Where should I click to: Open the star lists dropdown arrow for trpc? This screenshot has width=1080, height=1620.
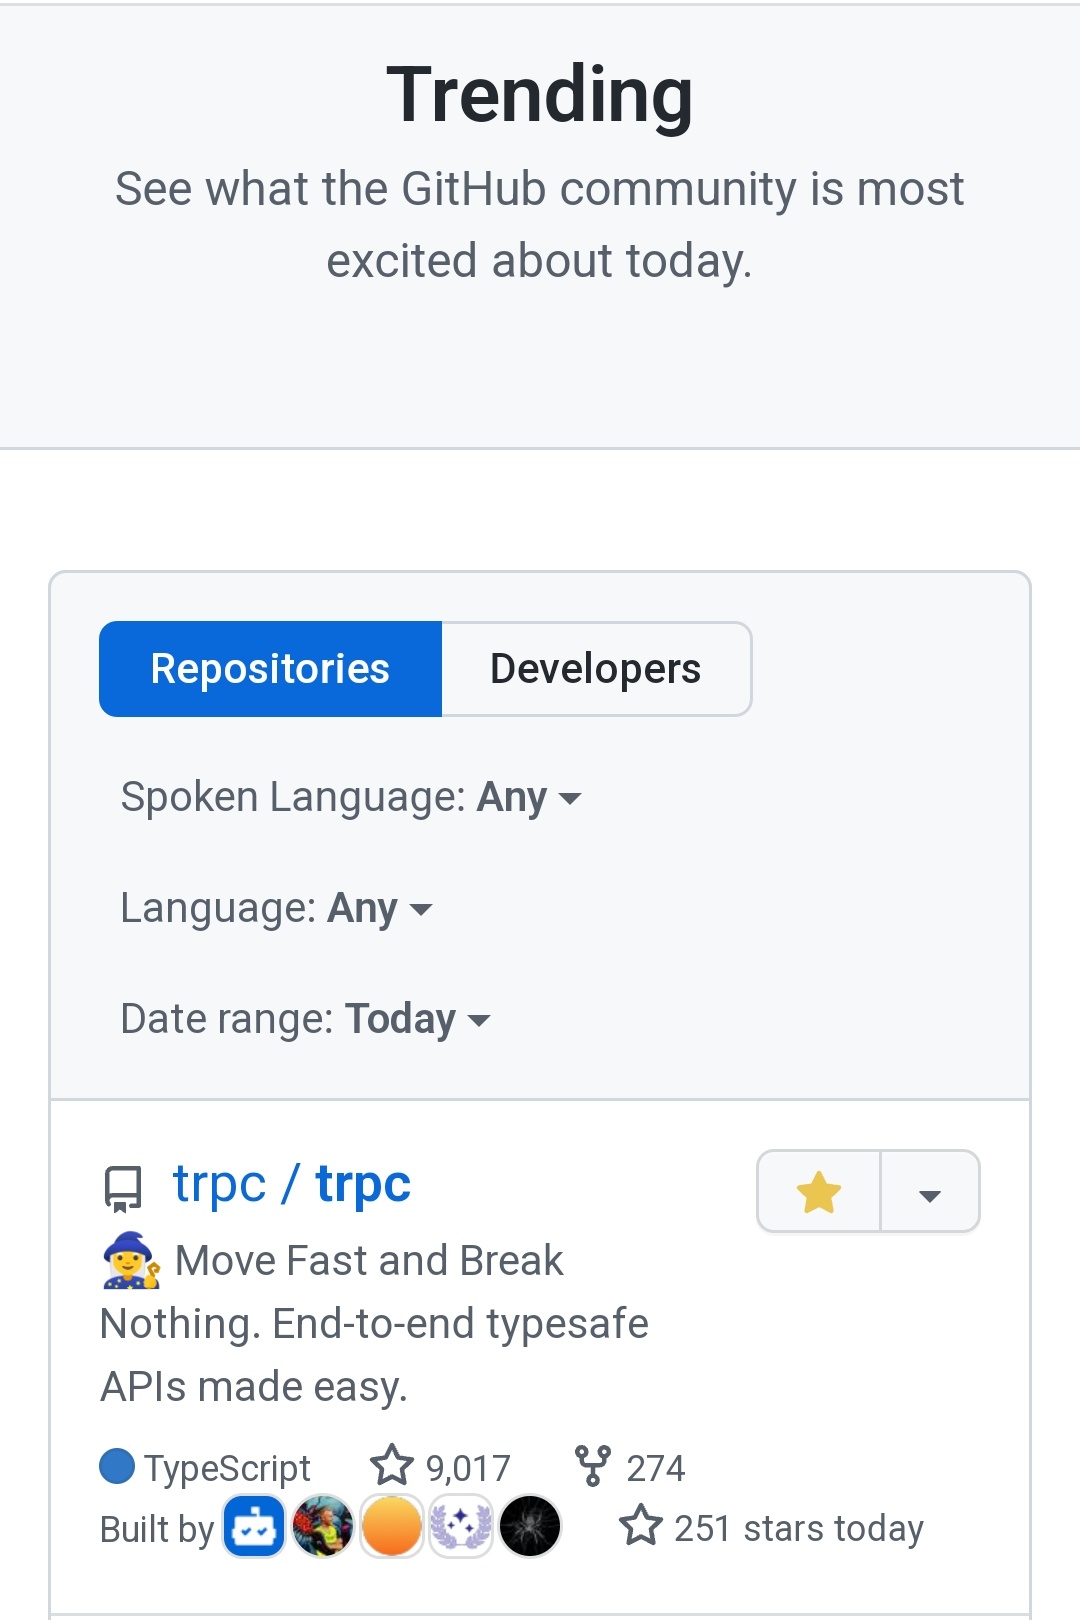pos(930,1192)
